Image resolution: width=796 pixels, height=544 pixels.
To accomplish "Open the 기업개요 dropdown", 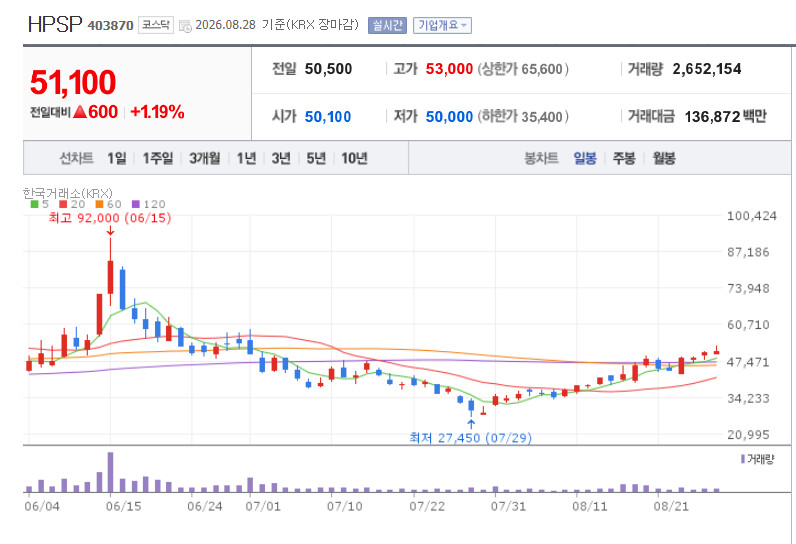I will pyautogui.click(x=442, y=25).
